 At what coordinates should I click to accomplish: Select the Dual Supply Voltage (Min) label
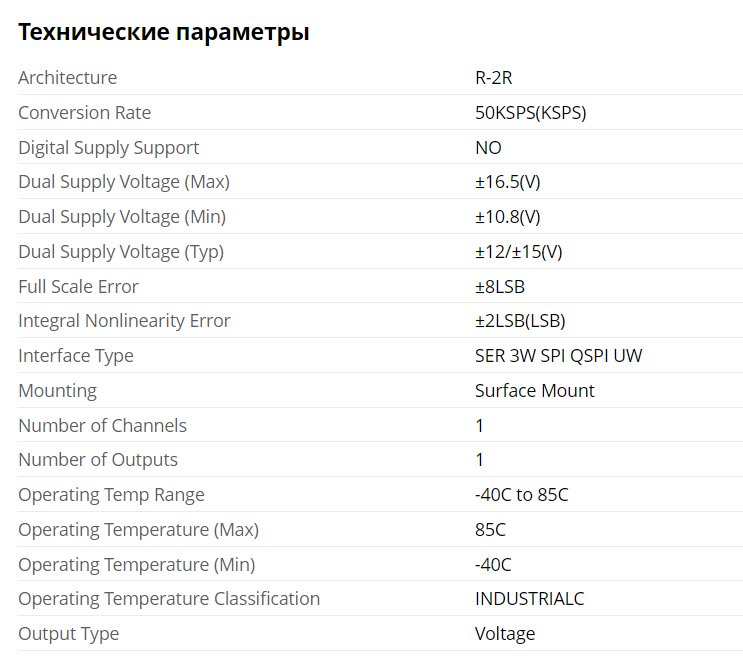pos(122,217)
